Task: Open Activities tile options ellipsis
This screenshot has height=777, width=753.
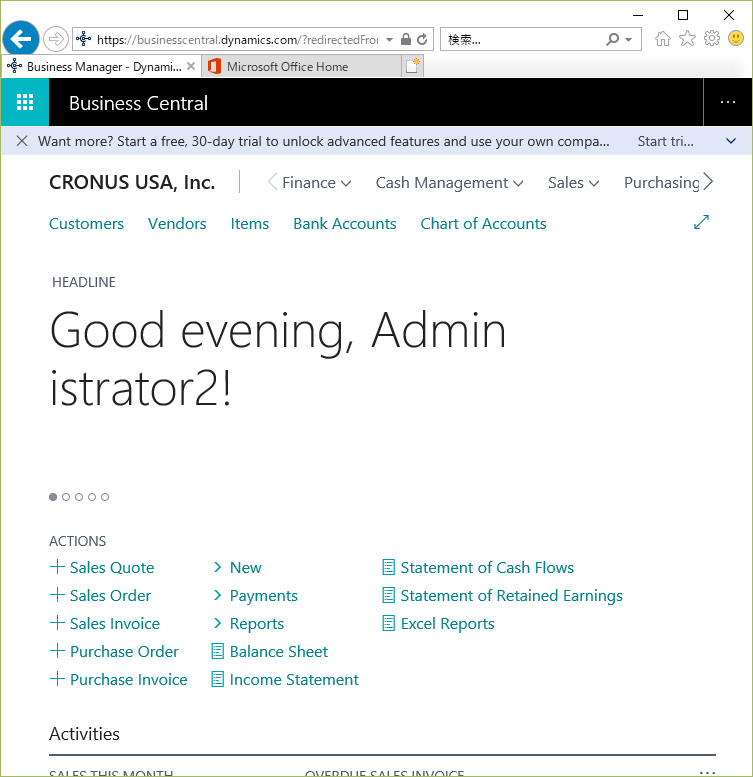Action: tap(707, 771)
